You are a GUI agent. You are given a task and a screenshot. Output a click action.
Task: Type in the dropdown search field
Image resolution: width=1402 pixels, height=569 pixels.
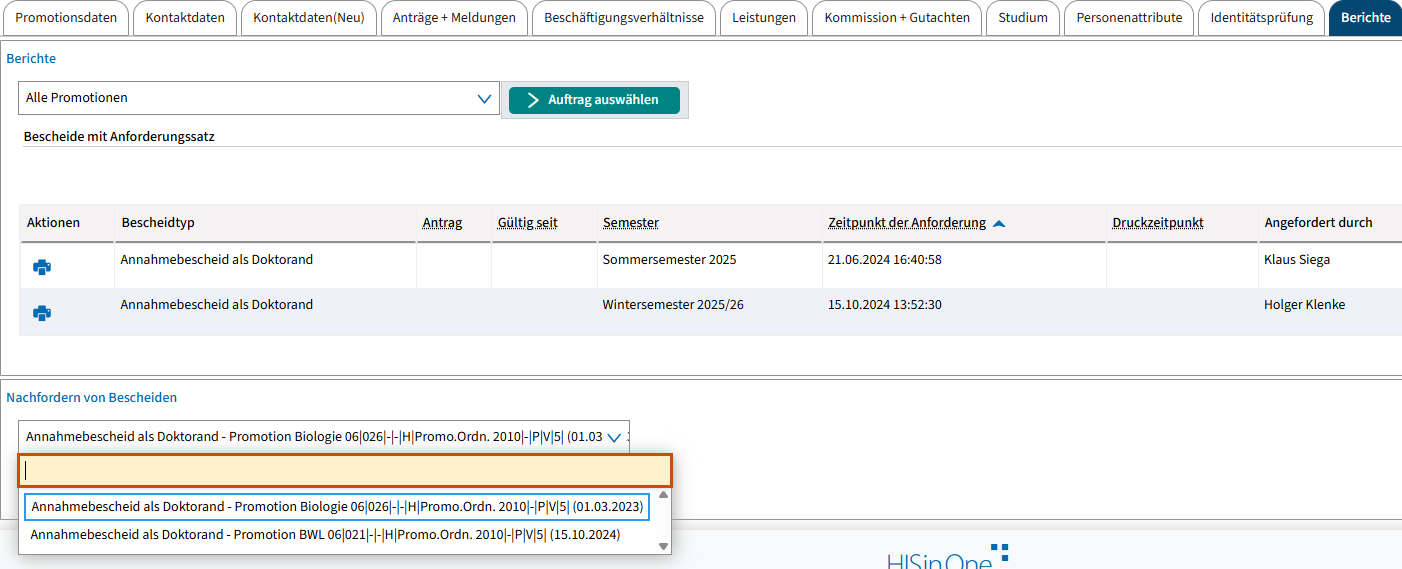pyautogui.click(x=345, y=471)
